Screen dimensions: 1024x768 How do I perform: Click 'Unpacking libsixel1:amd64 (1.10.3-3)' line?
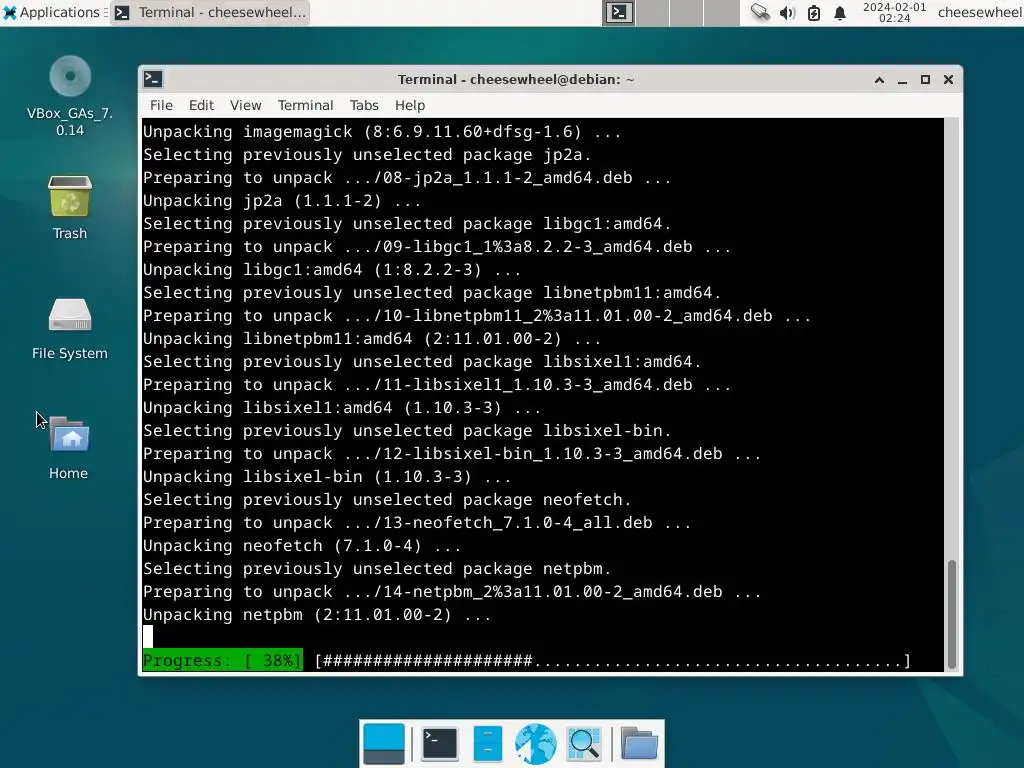pos(342,408)
